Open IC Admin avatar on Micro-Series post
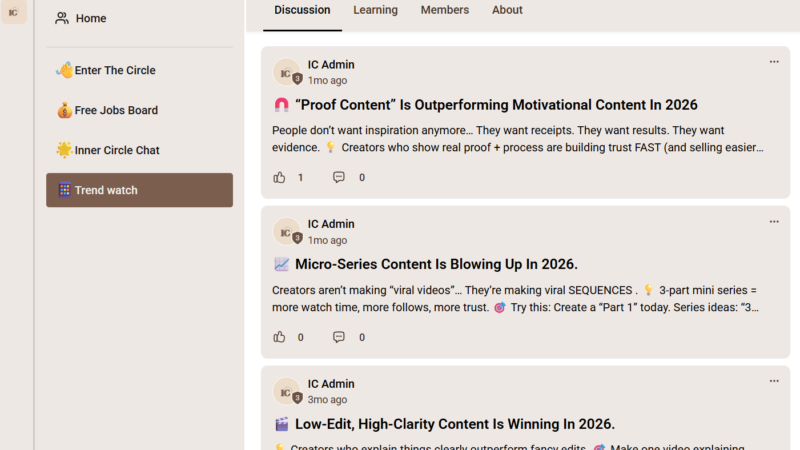The height and width of the screenshot is (450, 800). coord(287,232)
